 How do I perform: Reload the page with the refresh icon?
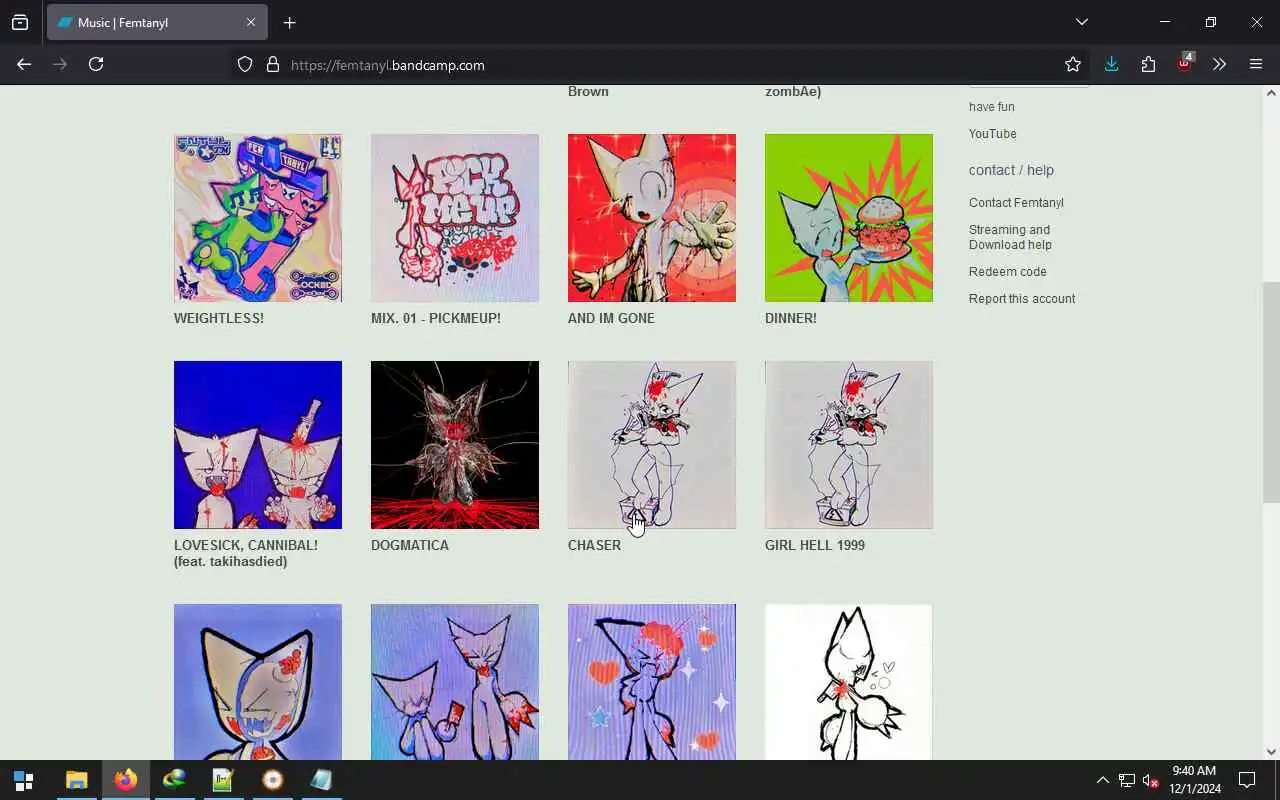point(96,64)
